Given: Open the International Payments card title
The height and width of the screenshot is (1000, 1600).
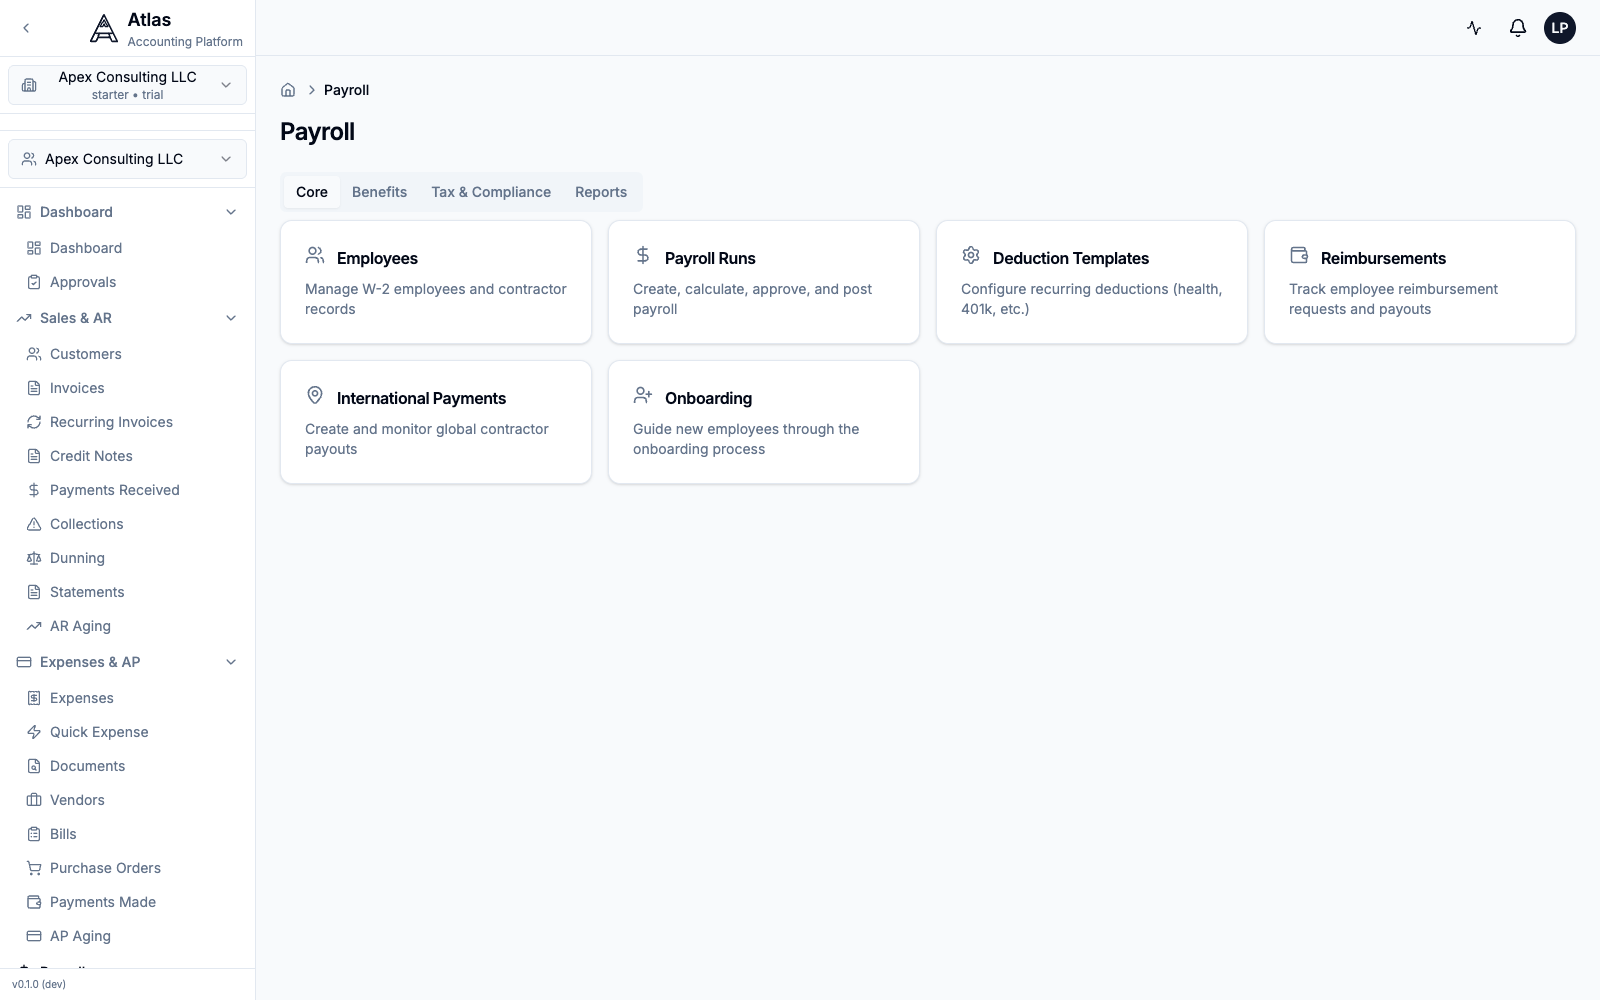Looking at the screenshot, I should 421,398.
